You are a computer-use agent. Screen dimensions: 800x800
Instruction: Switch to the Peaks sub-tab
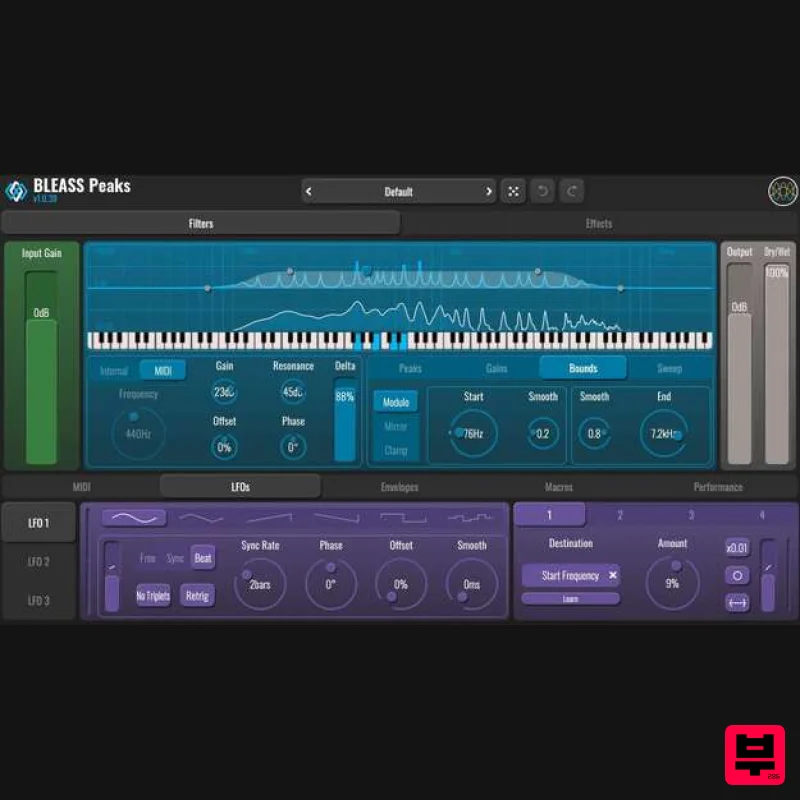pos(410,368)
